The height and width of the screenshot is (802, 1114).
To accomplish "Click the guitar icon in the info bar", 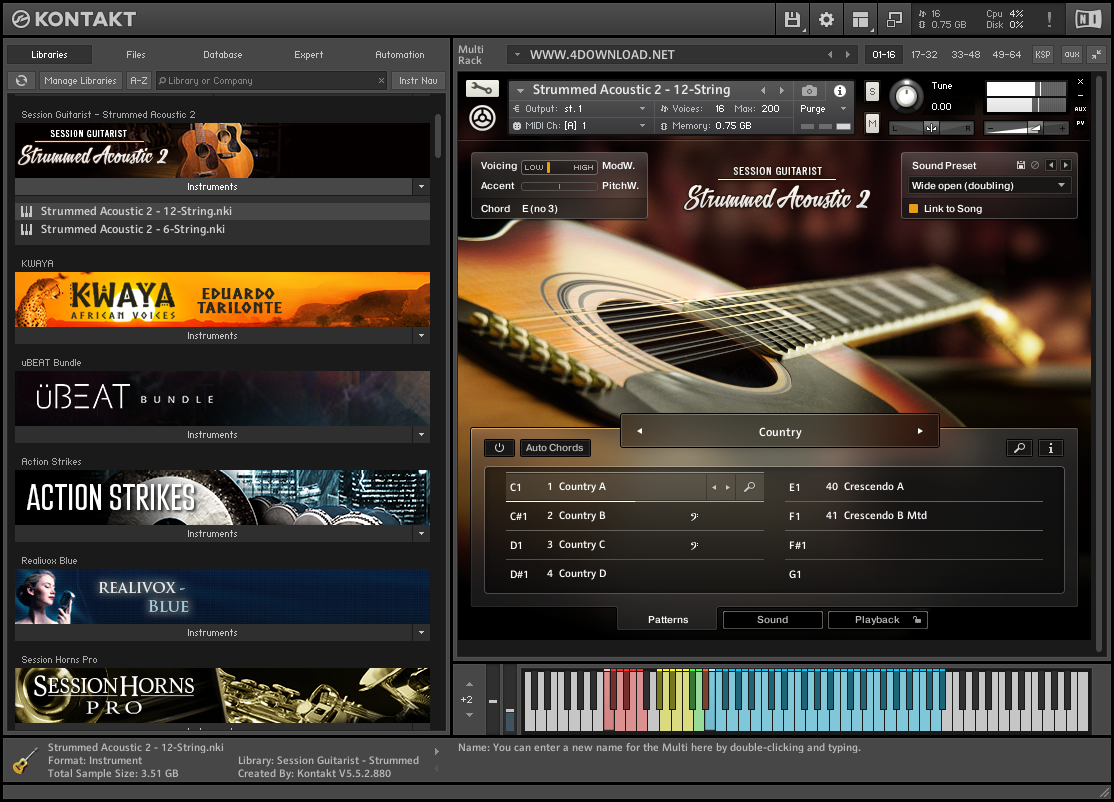I will (25, 761).
